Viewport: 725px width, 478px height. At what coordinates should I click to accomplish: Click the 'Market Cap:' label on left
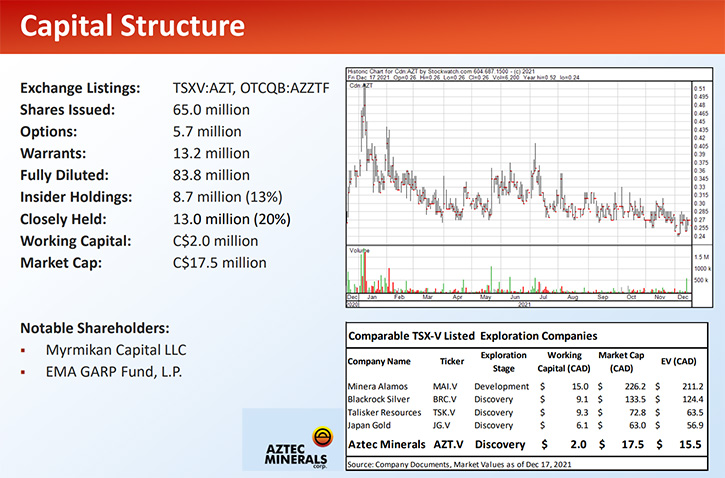(x=61, y=263)
